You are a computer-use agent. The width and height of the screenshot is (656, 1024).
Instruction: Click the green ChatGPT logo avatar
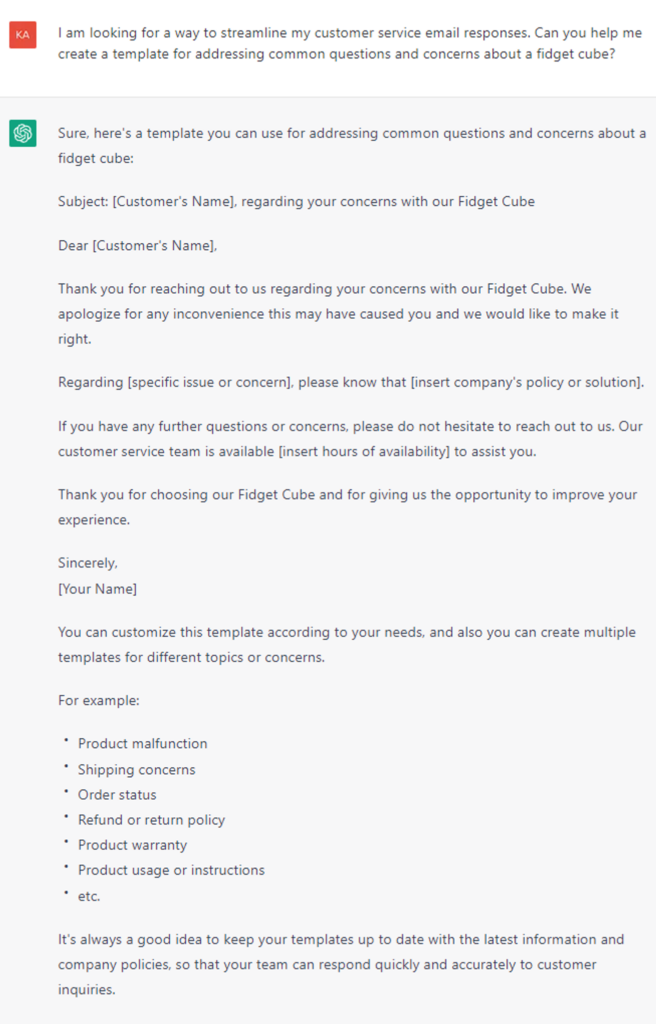tap(23, 133)
